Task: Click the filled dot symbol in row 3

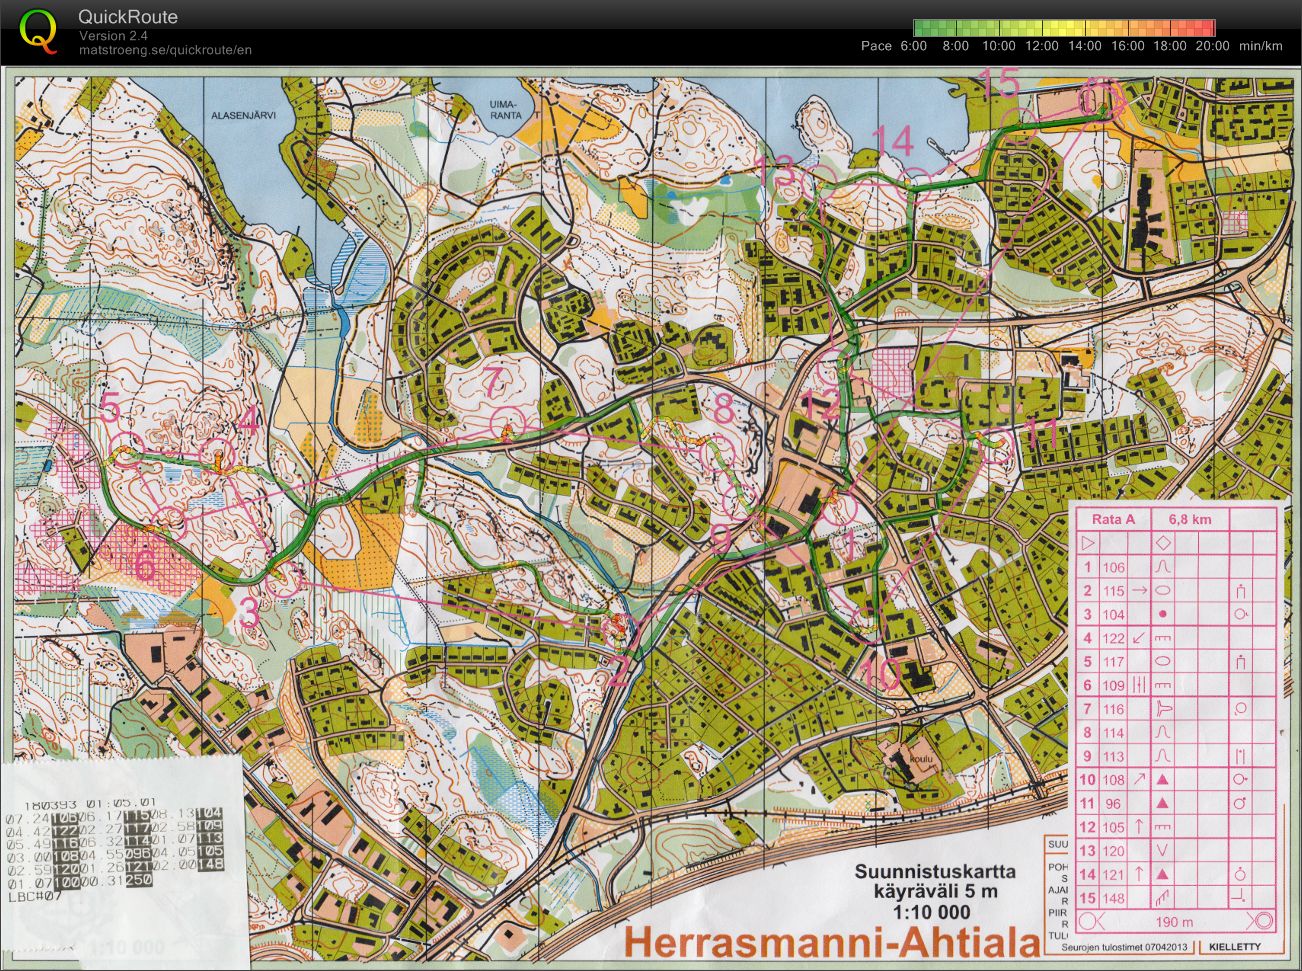Action: (x=1163, y=614)
